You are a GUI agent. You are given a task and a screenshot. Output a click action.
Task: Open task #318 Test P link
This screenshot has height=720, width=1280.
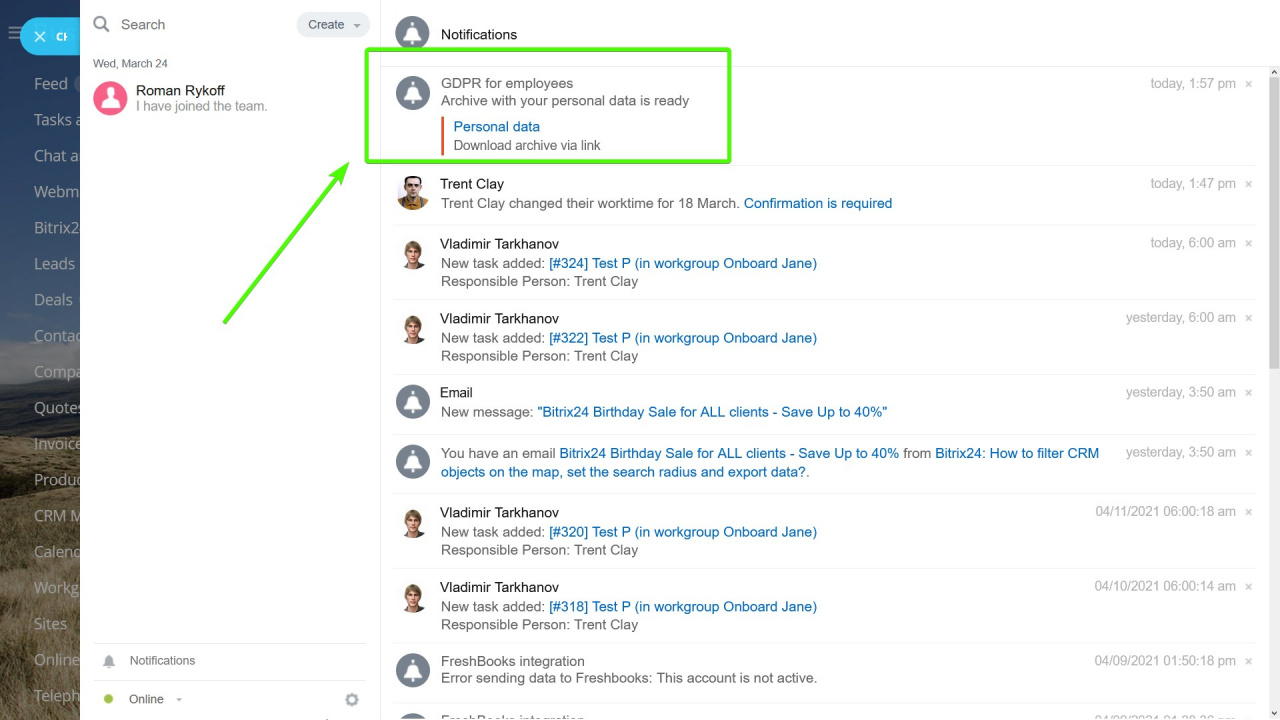(682, 607)
